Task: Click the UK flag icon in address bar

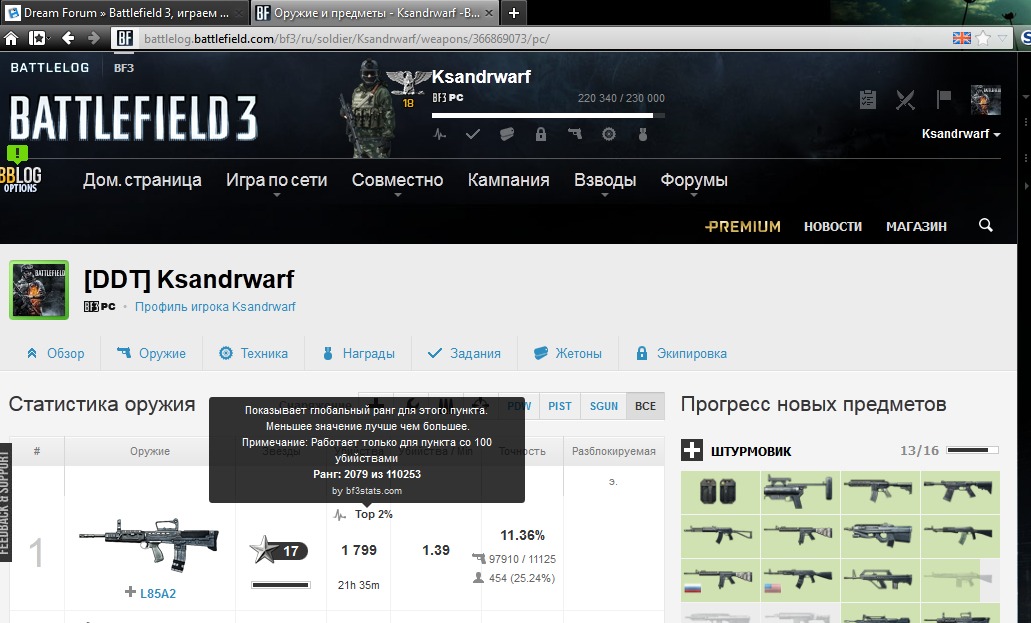Action: [x=961, y=38]
